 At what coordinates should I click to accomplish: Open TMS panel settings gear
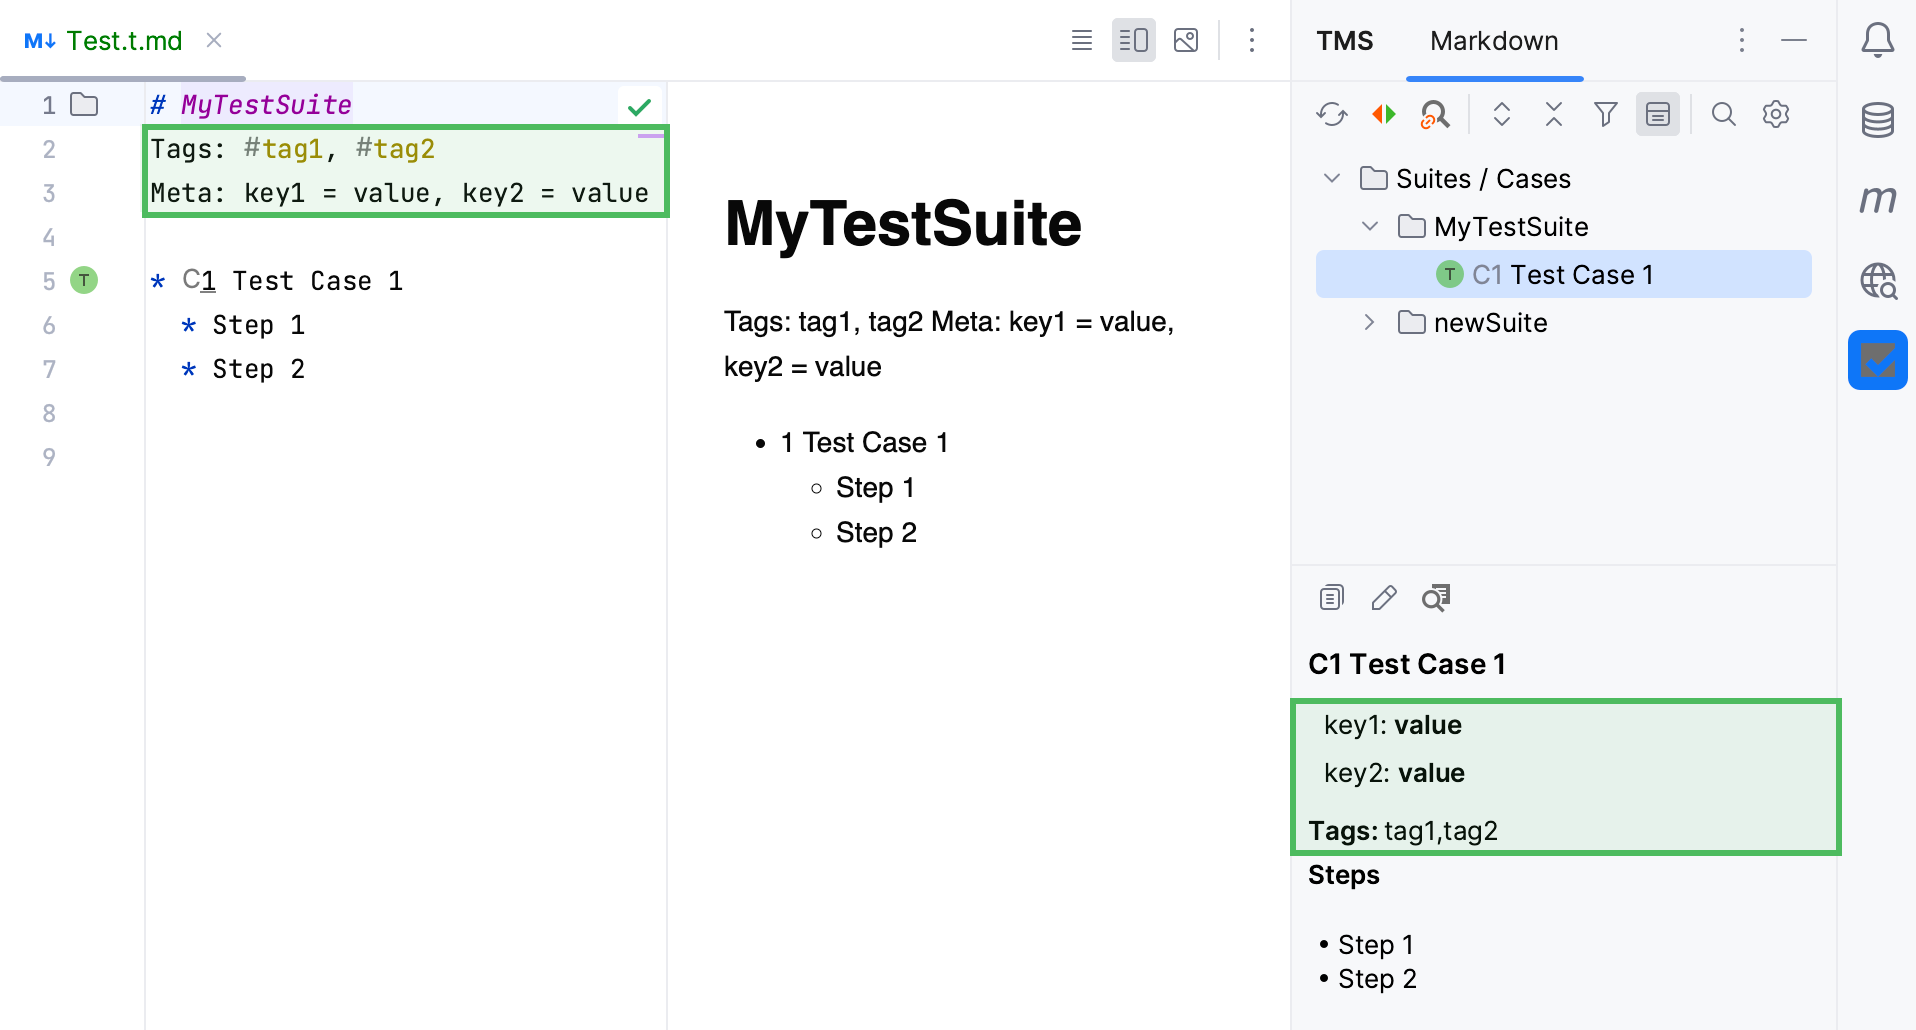pos(1776,114)
